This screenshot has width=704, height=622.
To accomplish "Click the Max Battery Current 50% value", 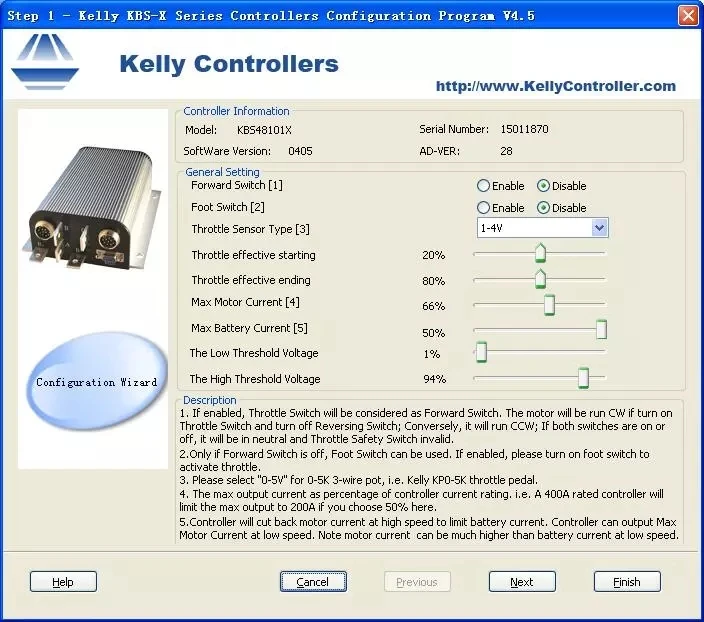I will tap(433, 333).
